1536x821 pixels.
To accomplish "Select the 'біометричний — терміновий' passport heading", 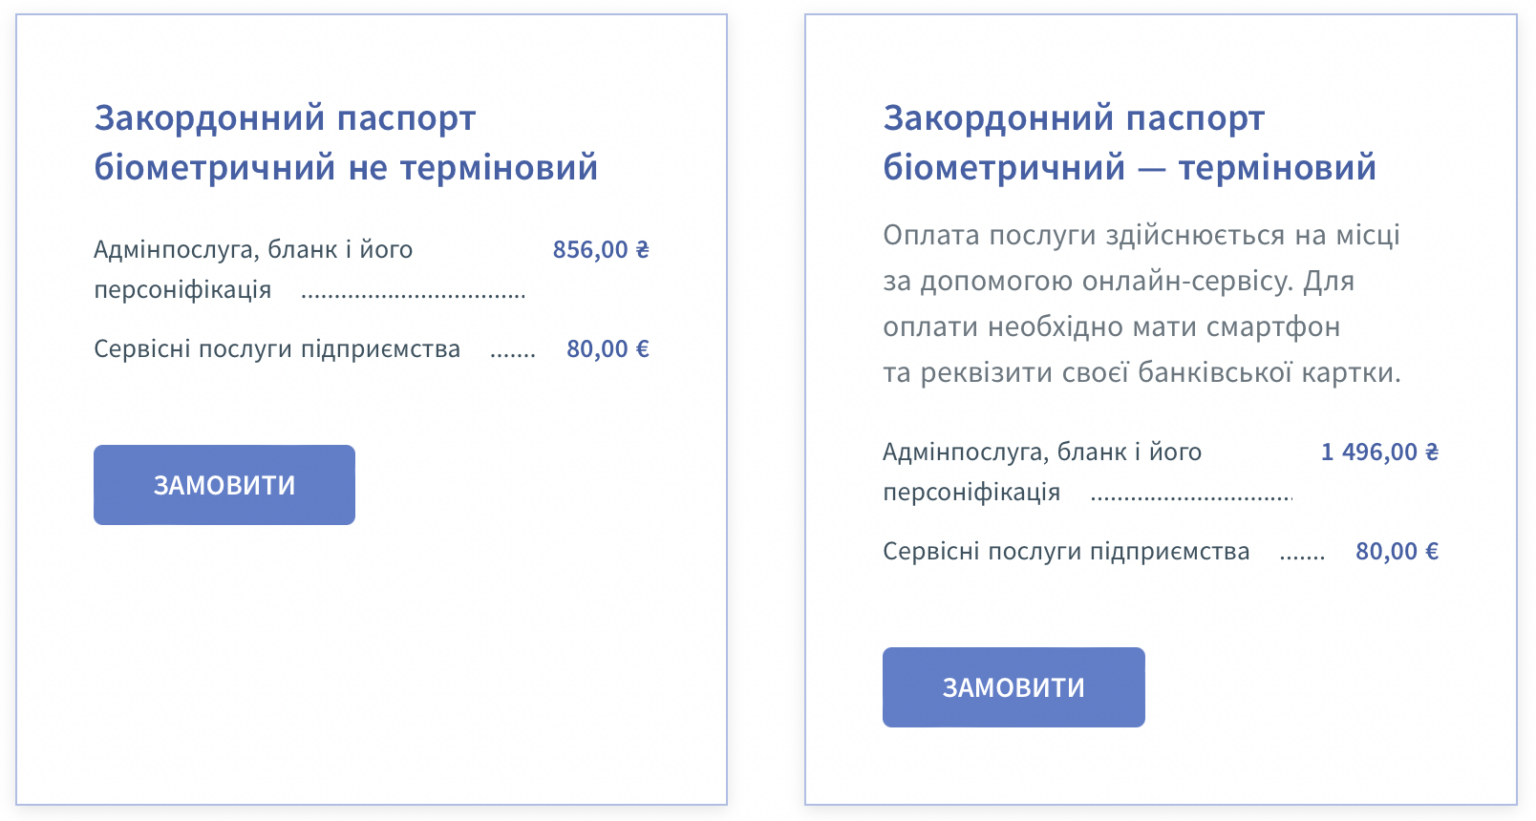I will coord(1129,143).
